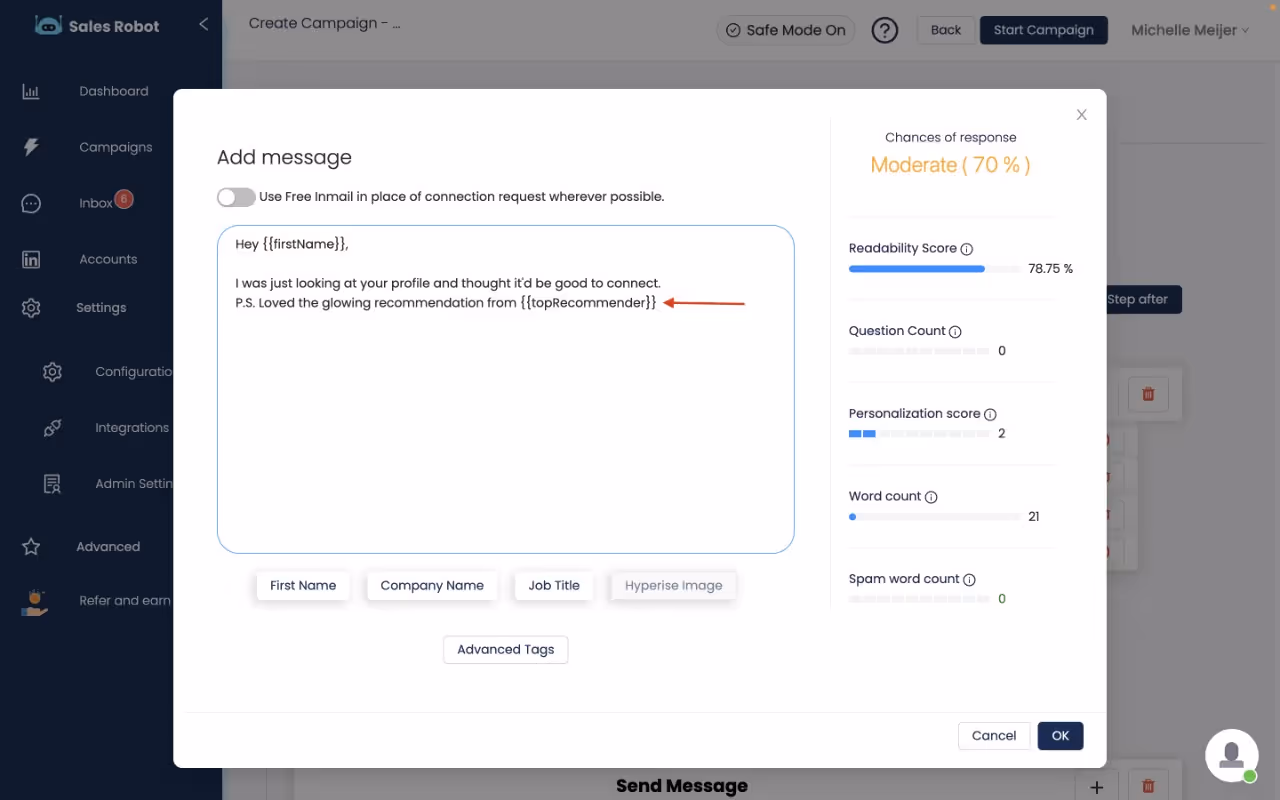Go to Accounts via the LinkedIn icon
This screenshot has height=800, width=1280.
[31, 259]
